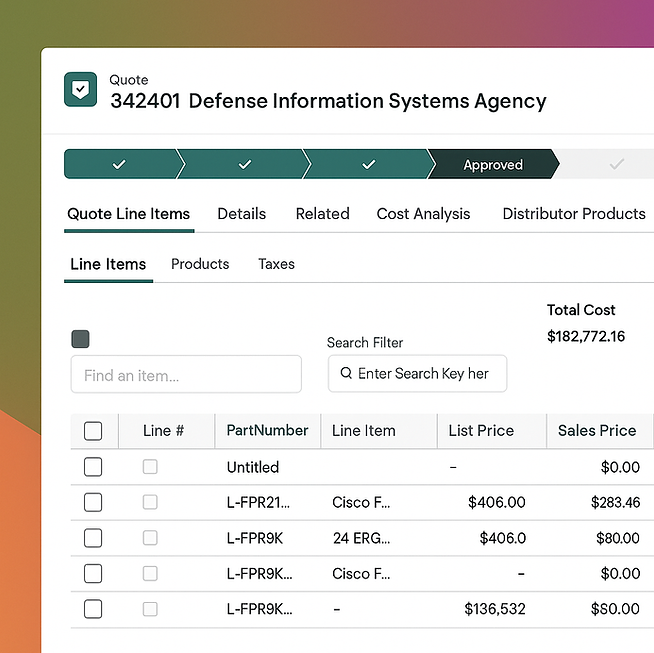This screenshot has width=654, height=653.
Task: Check the Untitled row checkbox
Action: click(x=93, y=467)
